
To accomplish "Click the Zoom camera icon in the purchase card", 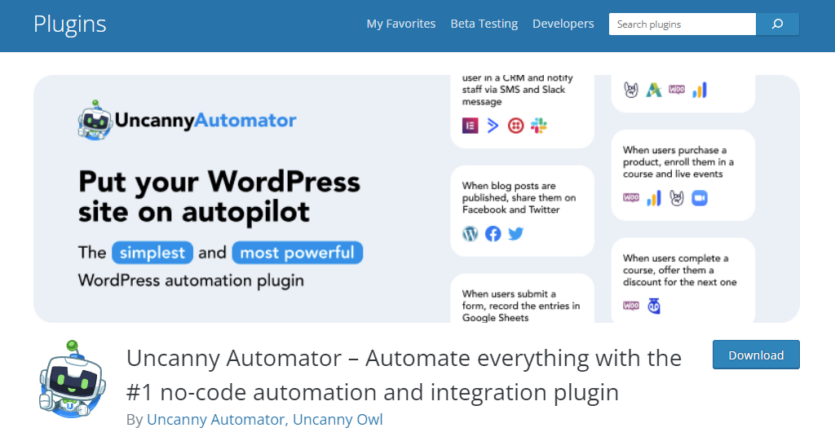I will click(699, 198).
